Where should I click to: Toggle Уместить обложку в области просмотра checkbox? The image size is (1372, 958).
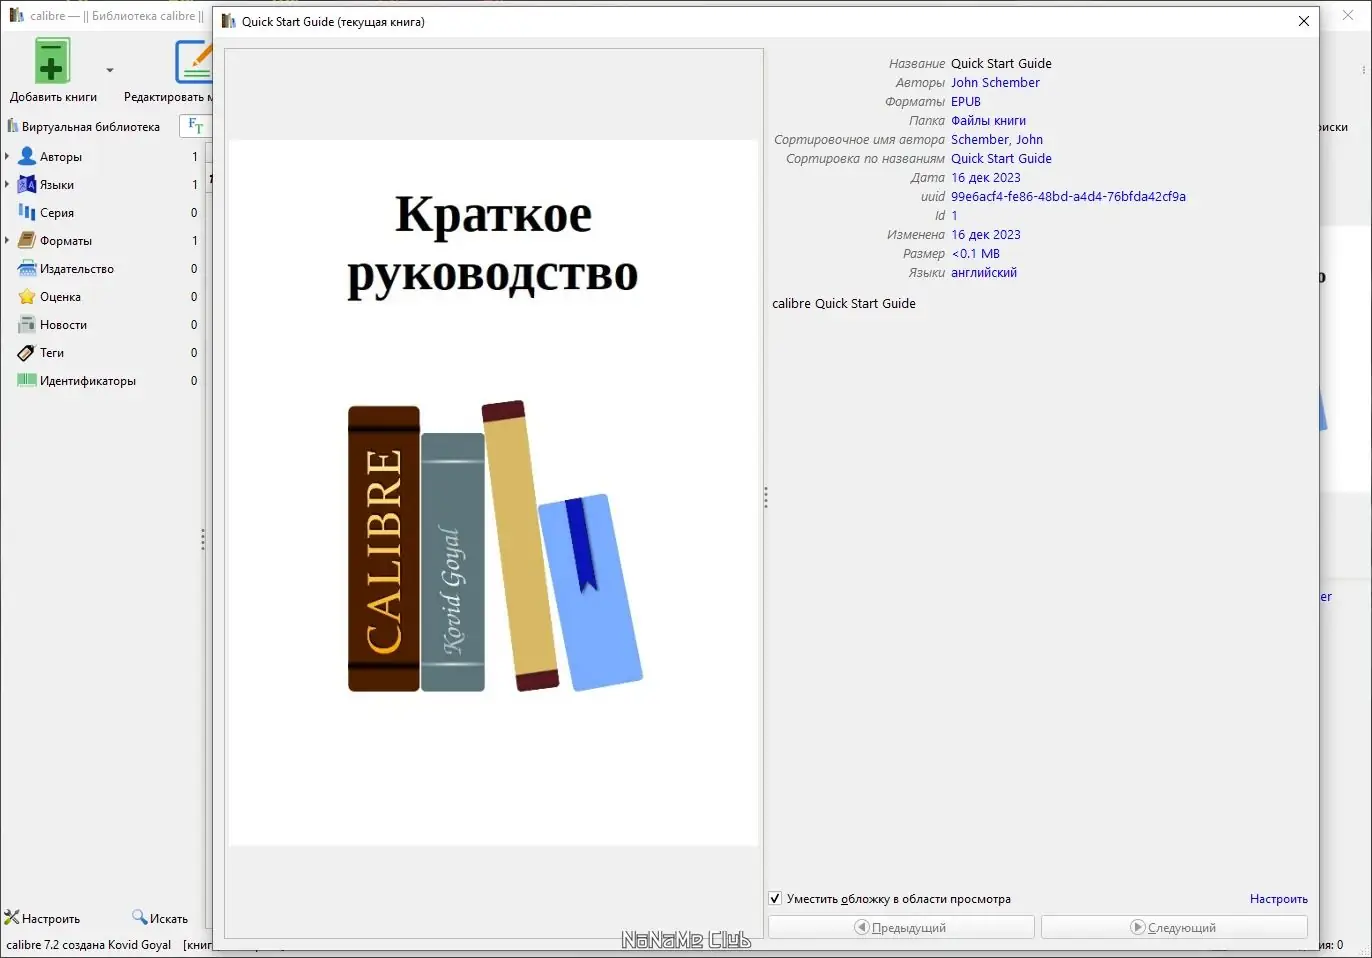click(x=775, y=899)
